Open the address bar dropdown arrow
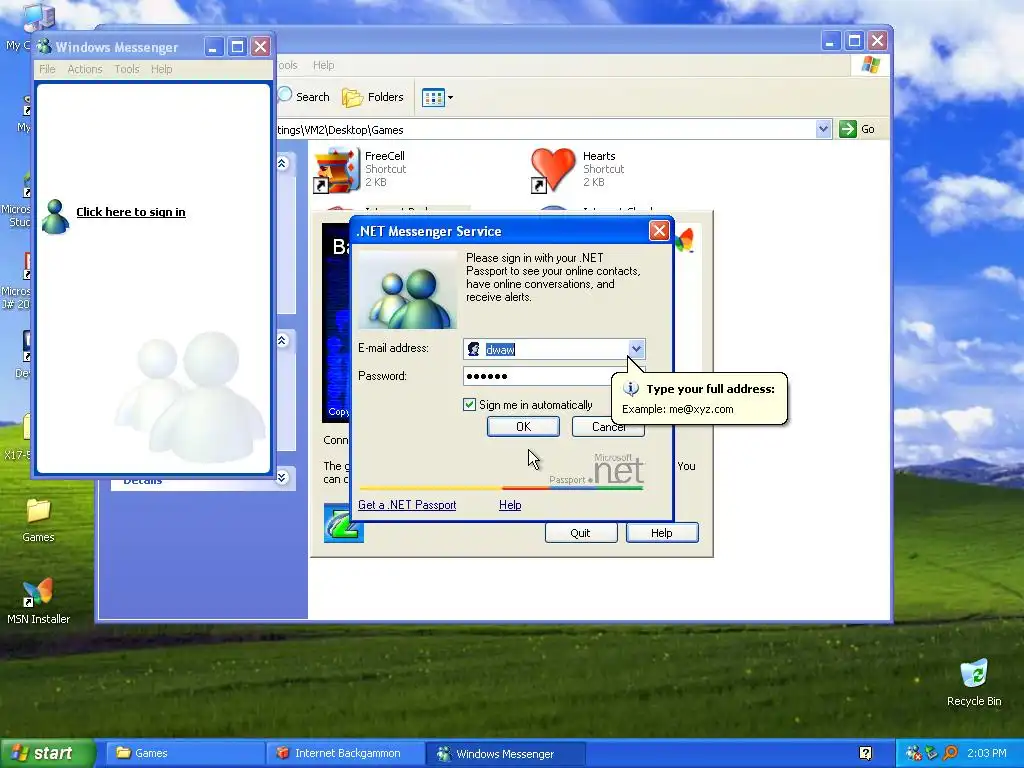This screenshot has height=768, width=1024. click(823, 129)
